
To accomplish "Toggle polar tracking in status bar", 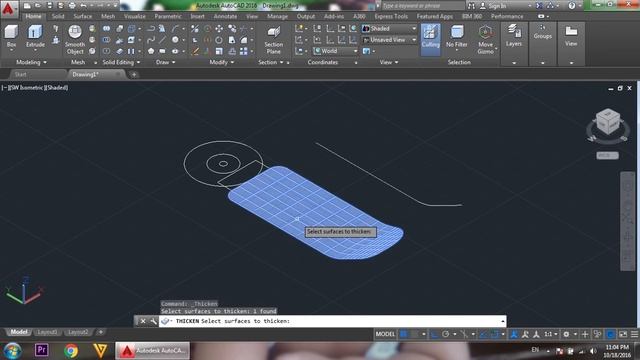I will tap(445, 334).
